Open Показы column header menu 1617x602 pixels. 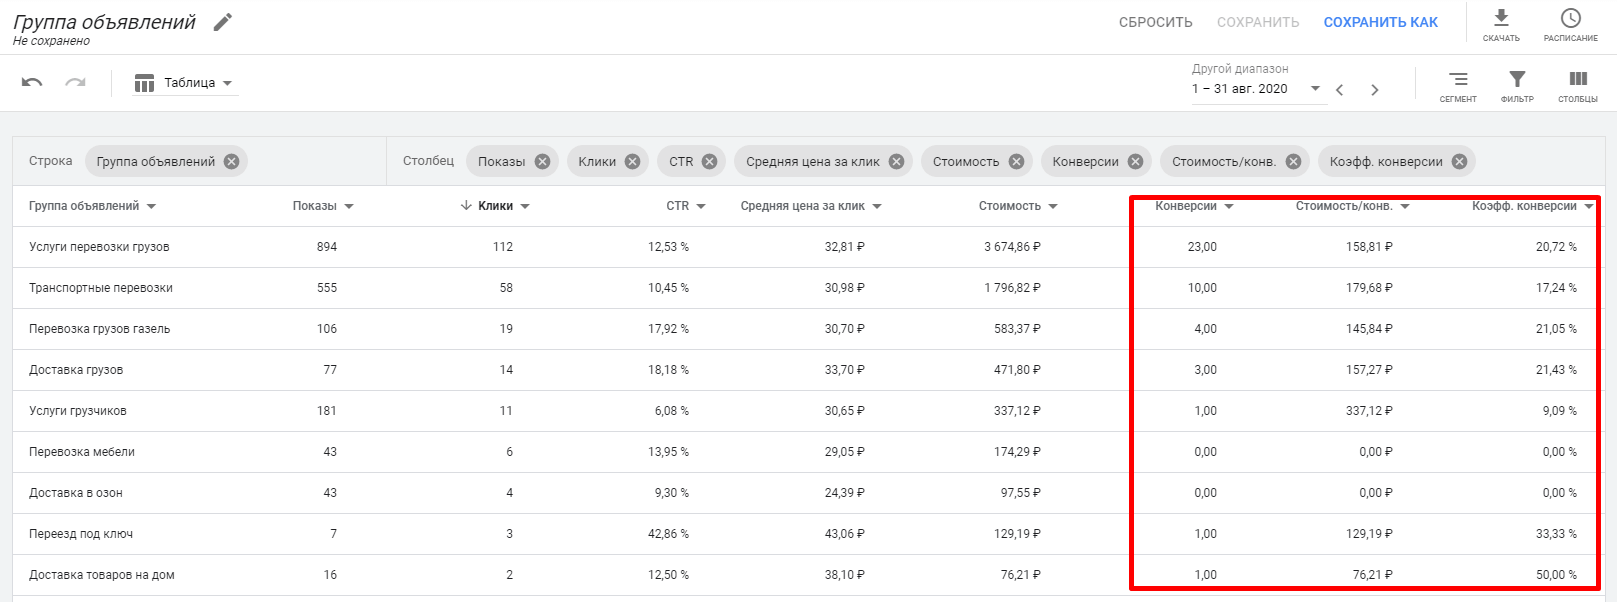[x=349, y=207]
